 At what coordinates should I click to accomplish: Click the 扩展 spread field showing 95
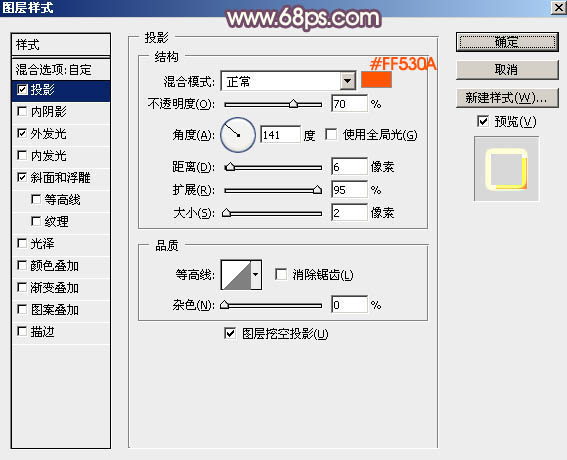(x=349, y=190)
